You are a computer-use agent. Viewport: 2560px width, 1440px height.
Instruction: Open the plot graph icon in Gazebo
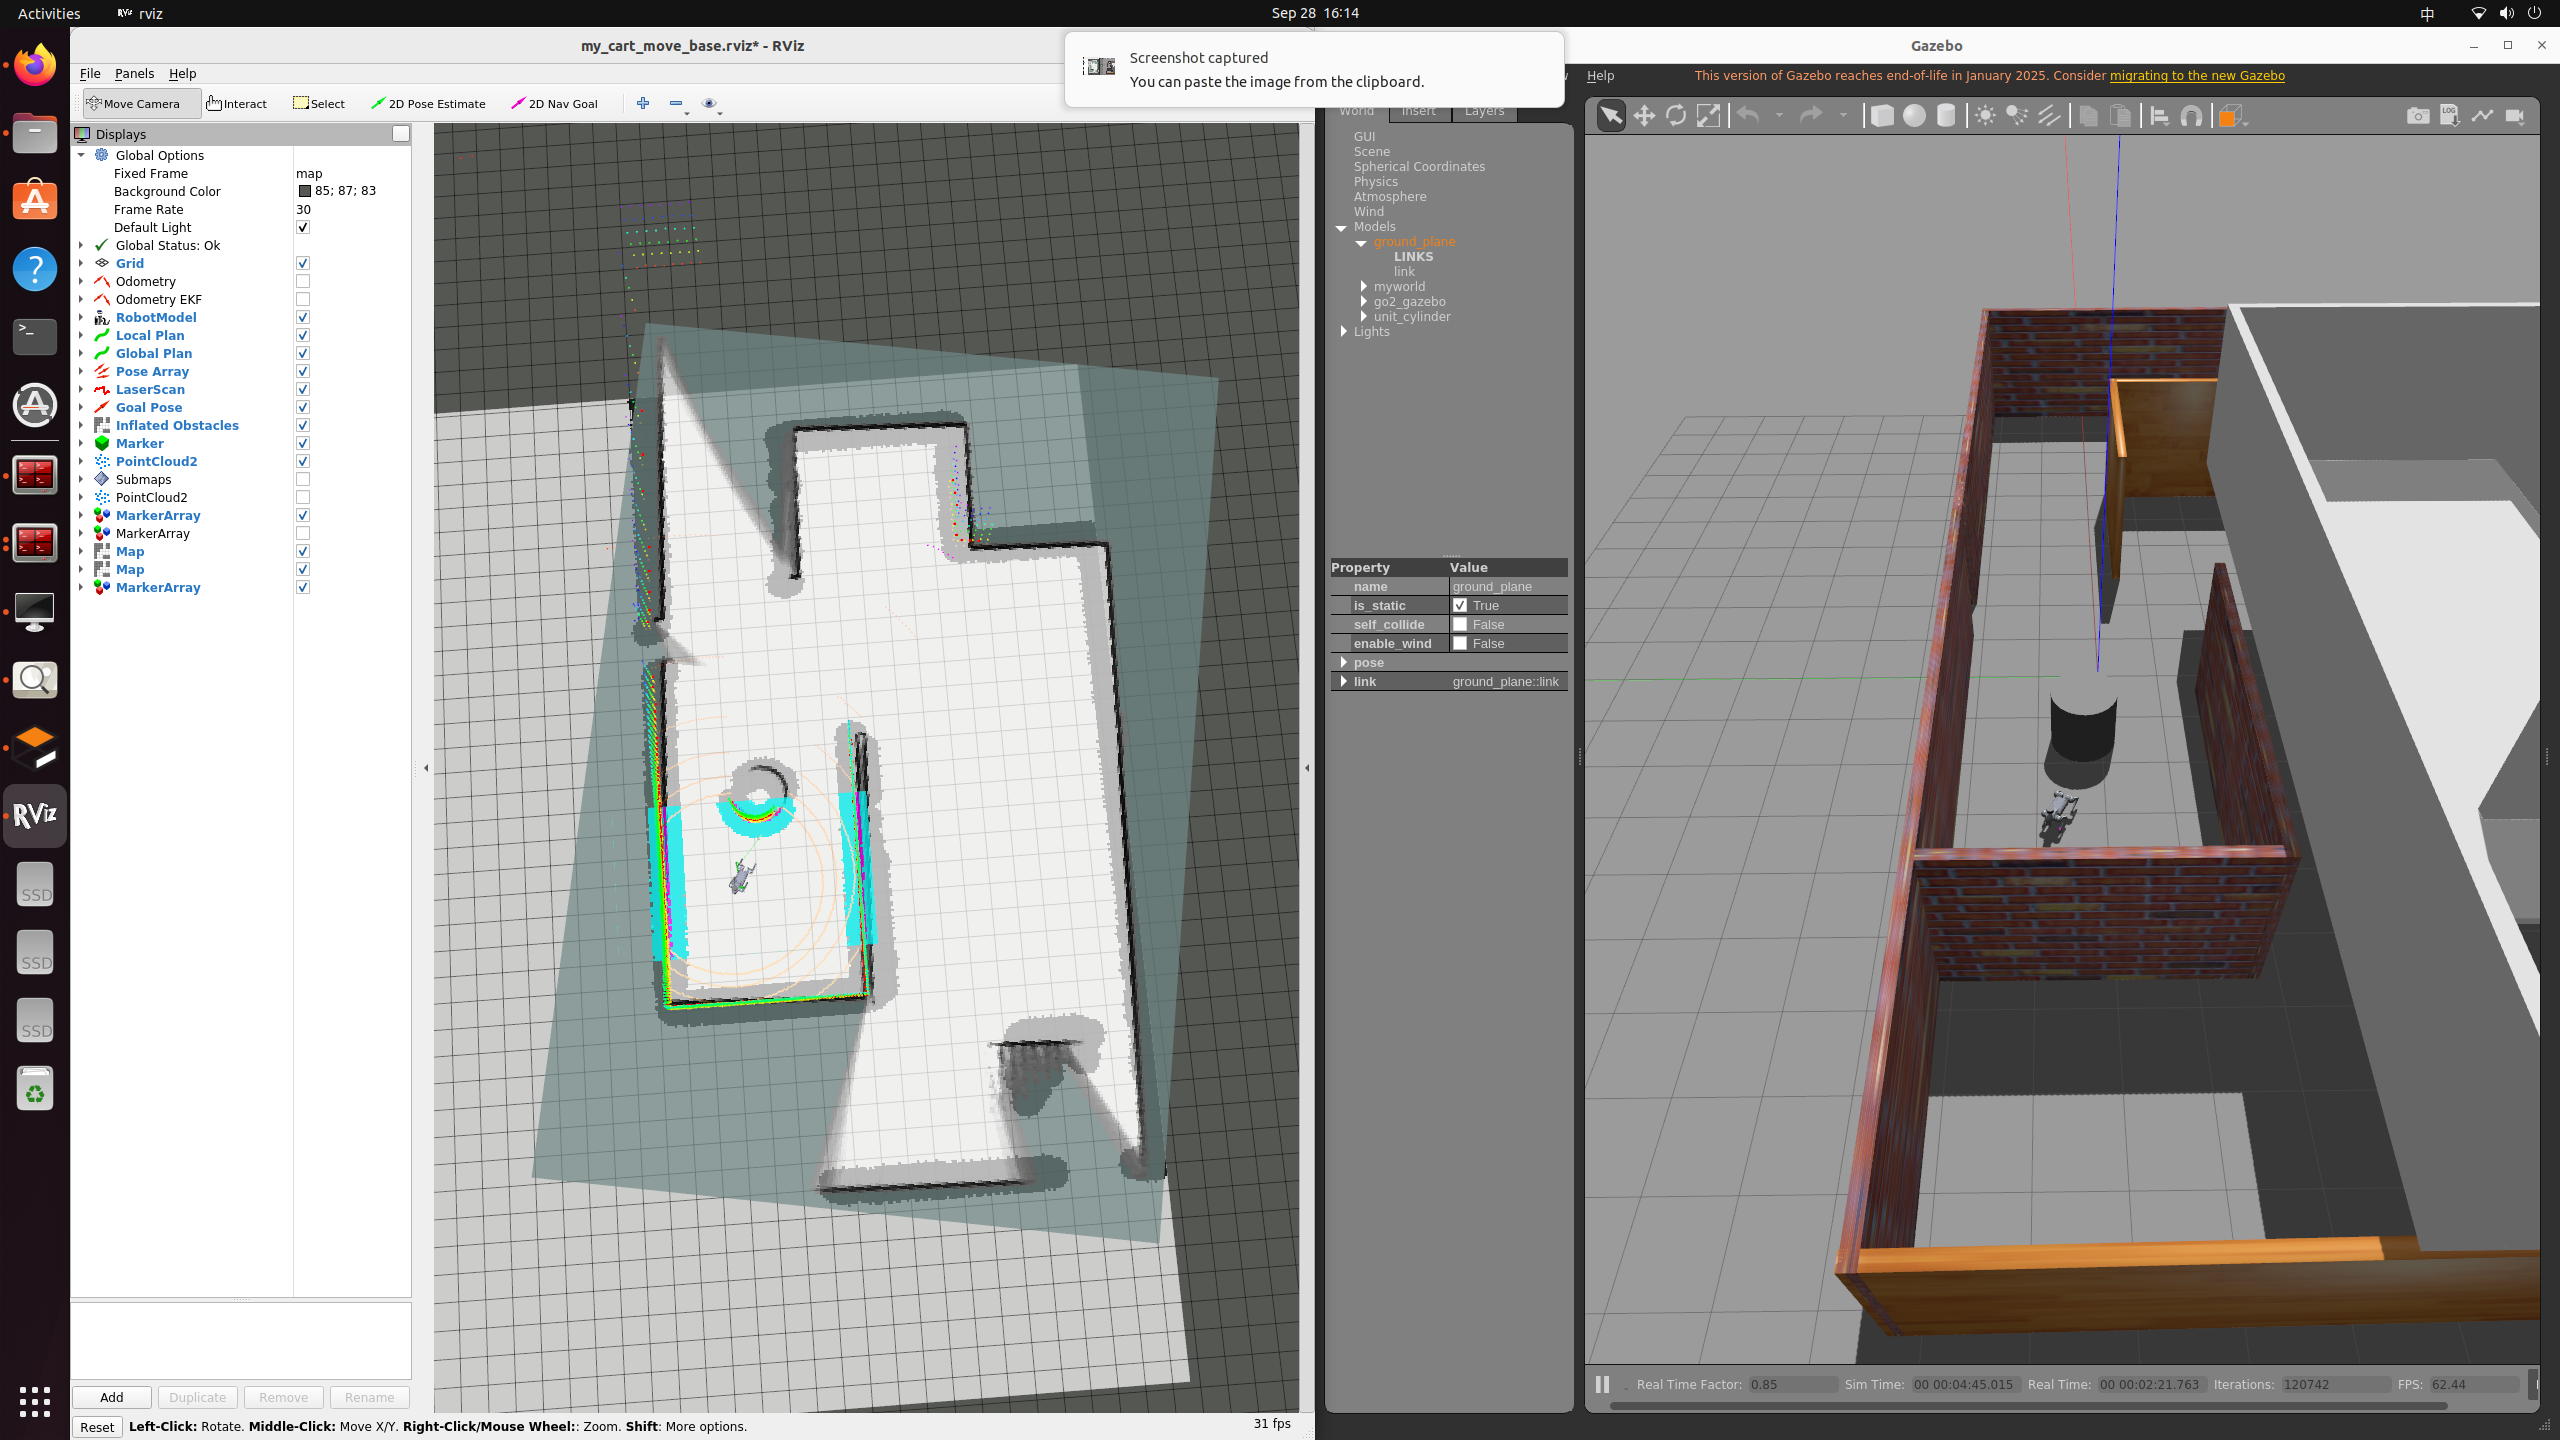2482,116
